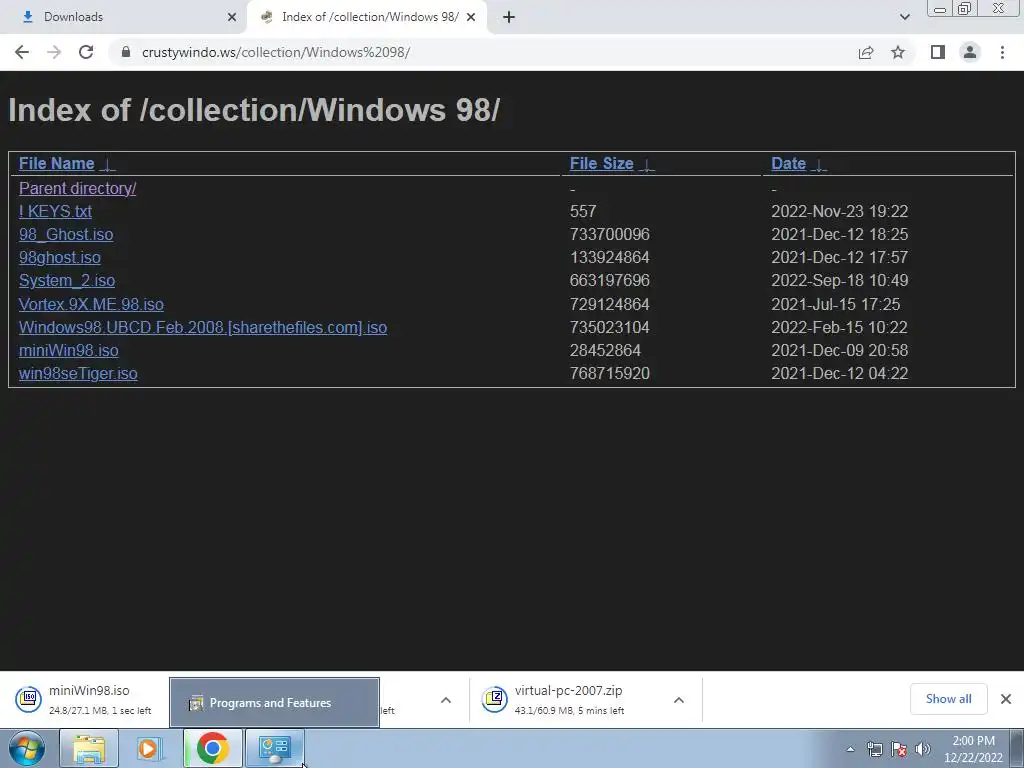Screen dimensions: 1024x768
Task: Sort by Date column header
Action: click(788, 163)
